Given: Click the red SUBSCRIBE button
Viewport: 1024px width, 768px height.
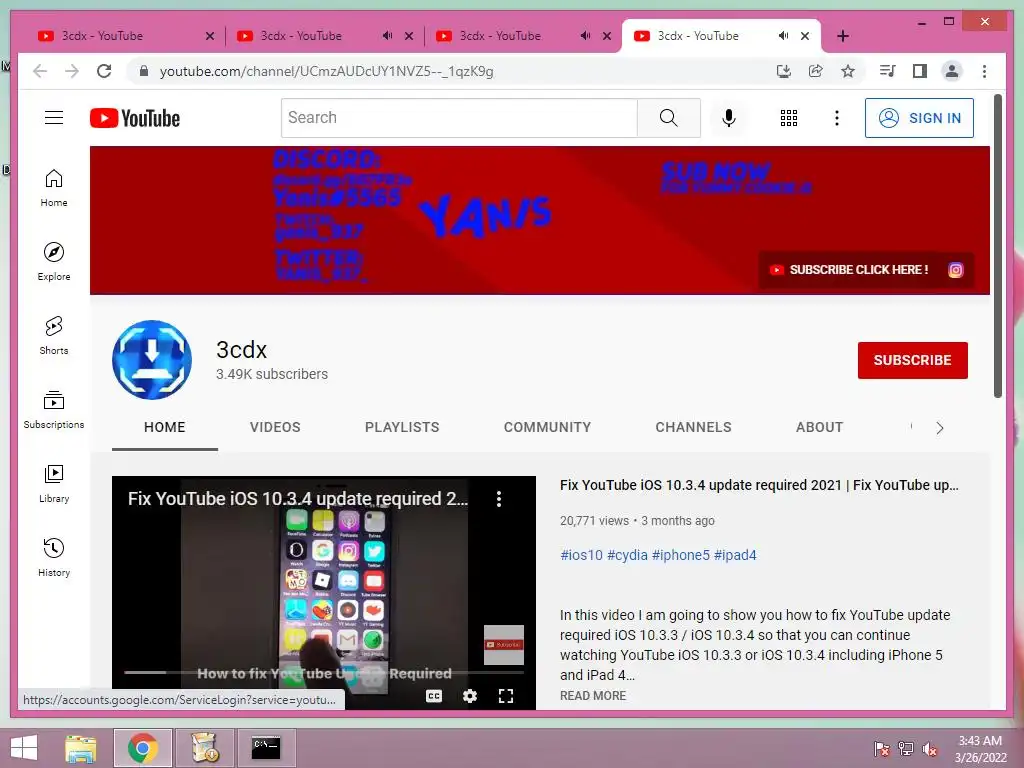Looking at the screenshot, I should click(912, 360).
